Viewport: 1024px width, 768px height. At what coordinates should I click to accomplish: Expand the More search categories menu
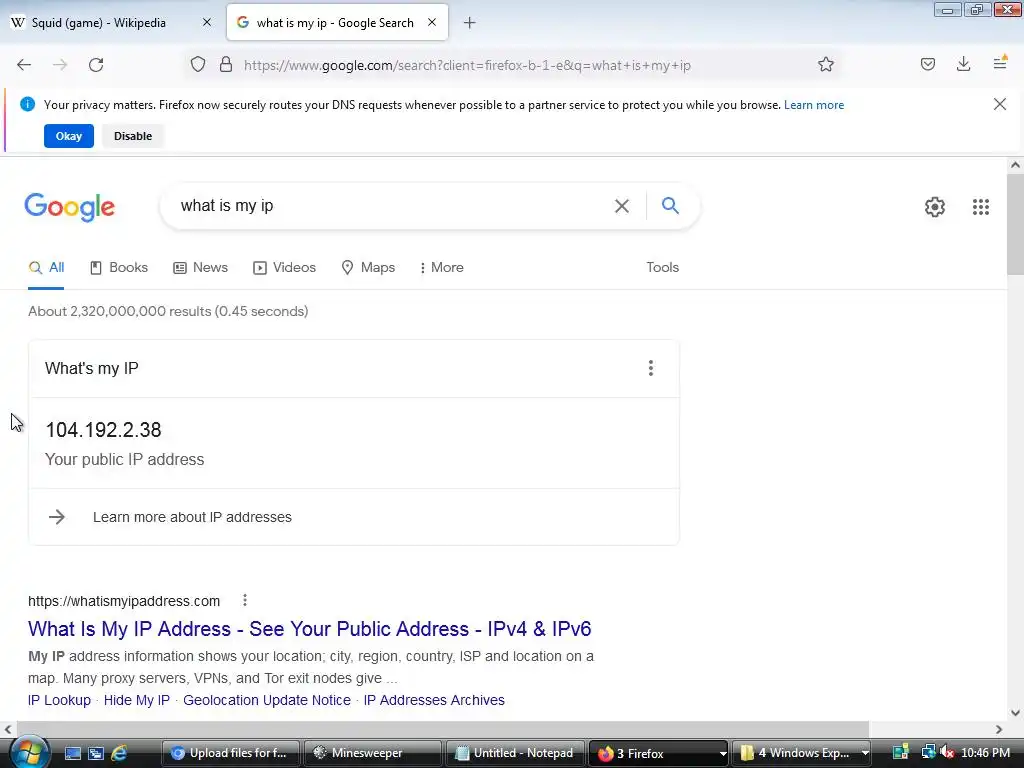pos(441,268)
